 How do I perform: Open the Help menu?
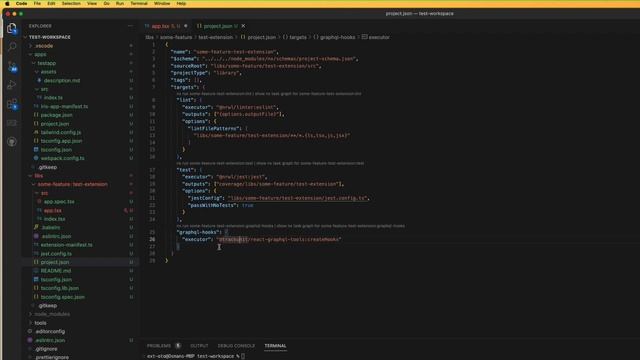(x=181, y=3)
